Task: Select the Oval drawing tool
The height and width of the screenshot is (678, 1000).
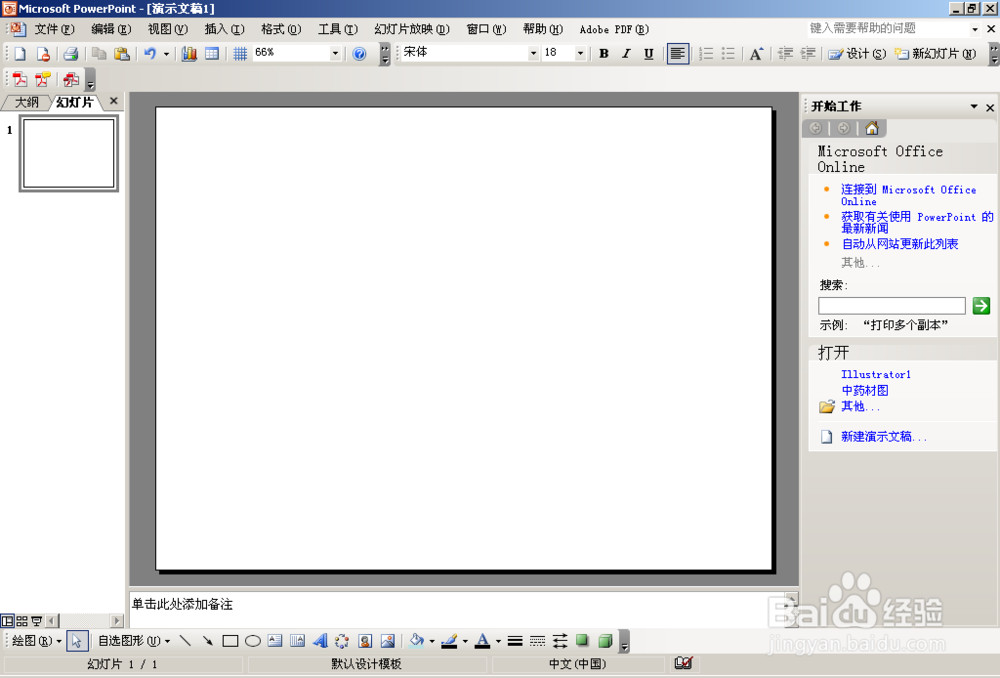Action: pyautogui.click(x=250, y=641)
